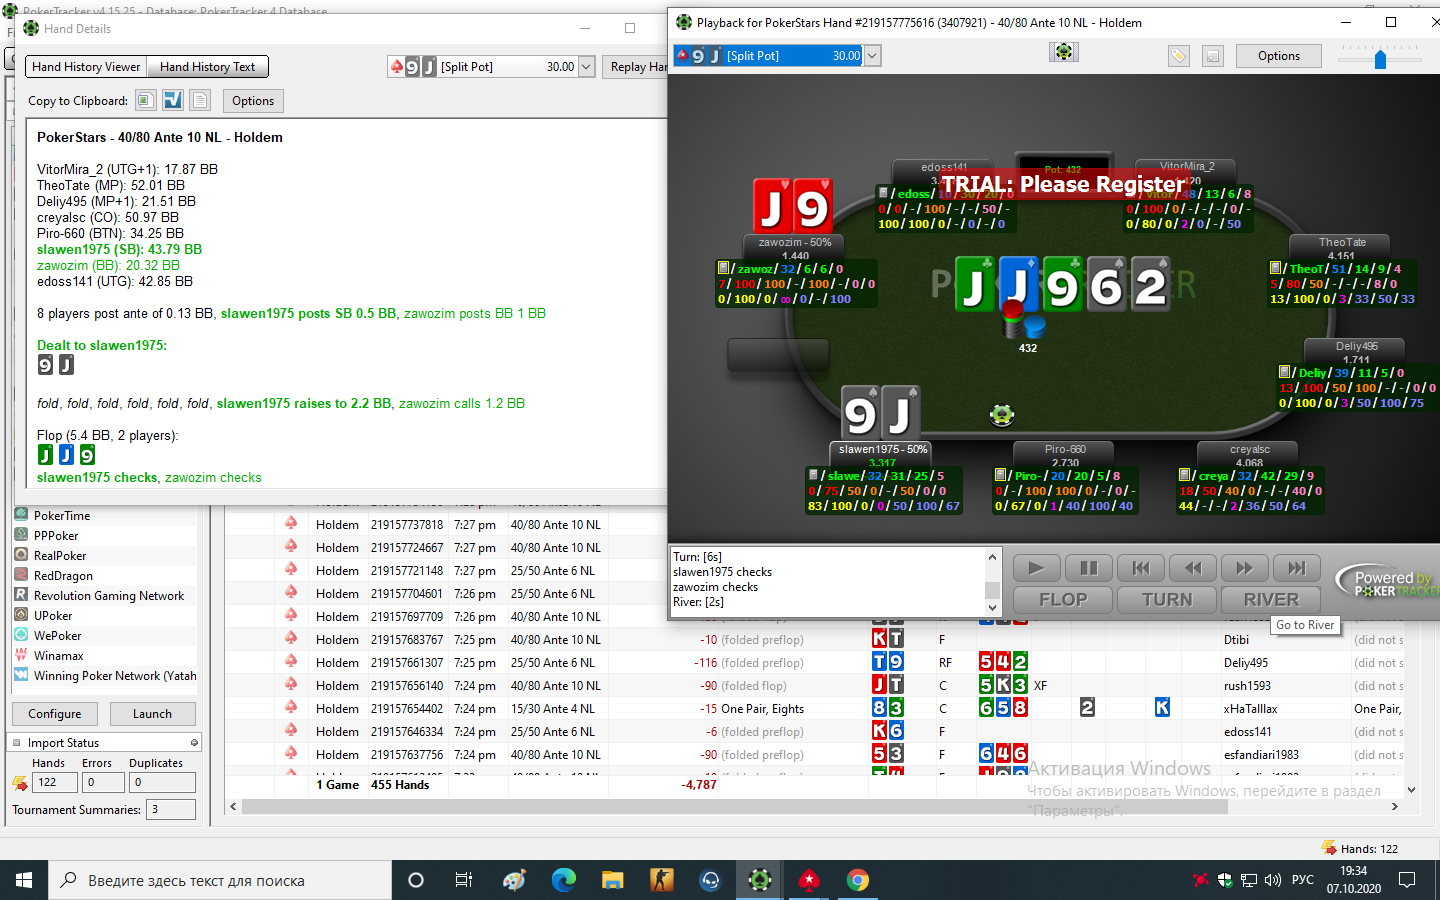The height and width of the screenshot is (900, 1440).
Task: Select RedDragon in the site list
Action: pos(63,576)
